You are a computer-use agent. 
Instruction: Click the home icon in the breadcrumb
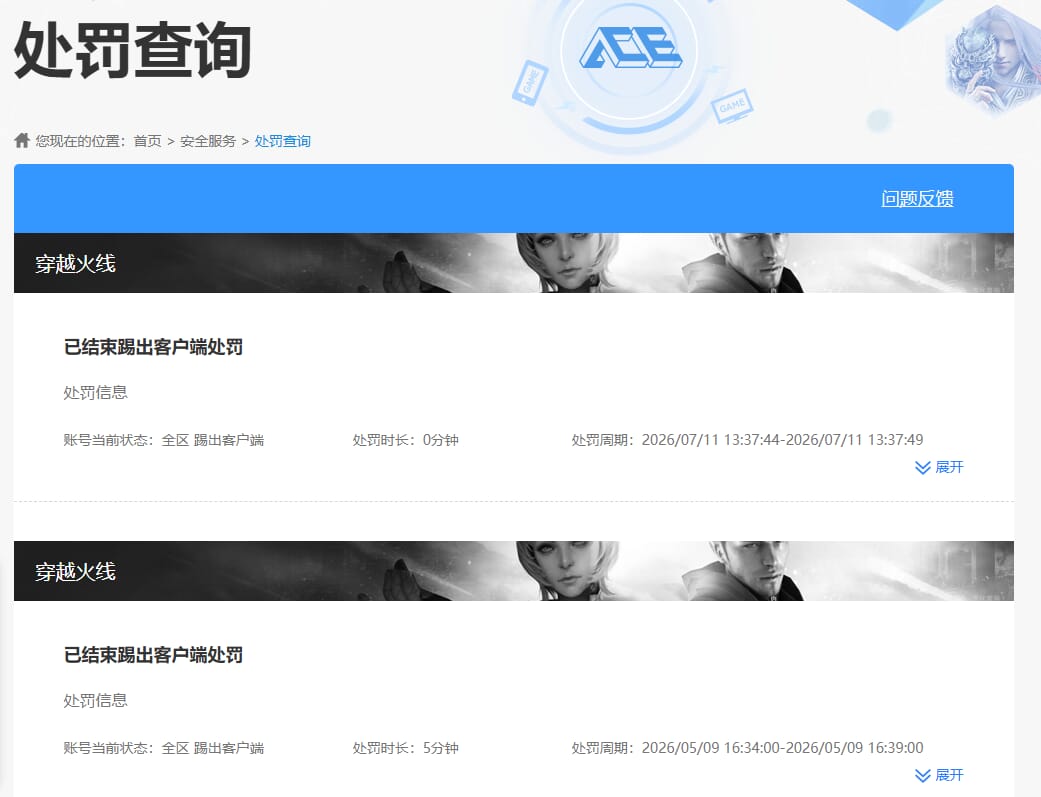point(22,140)
